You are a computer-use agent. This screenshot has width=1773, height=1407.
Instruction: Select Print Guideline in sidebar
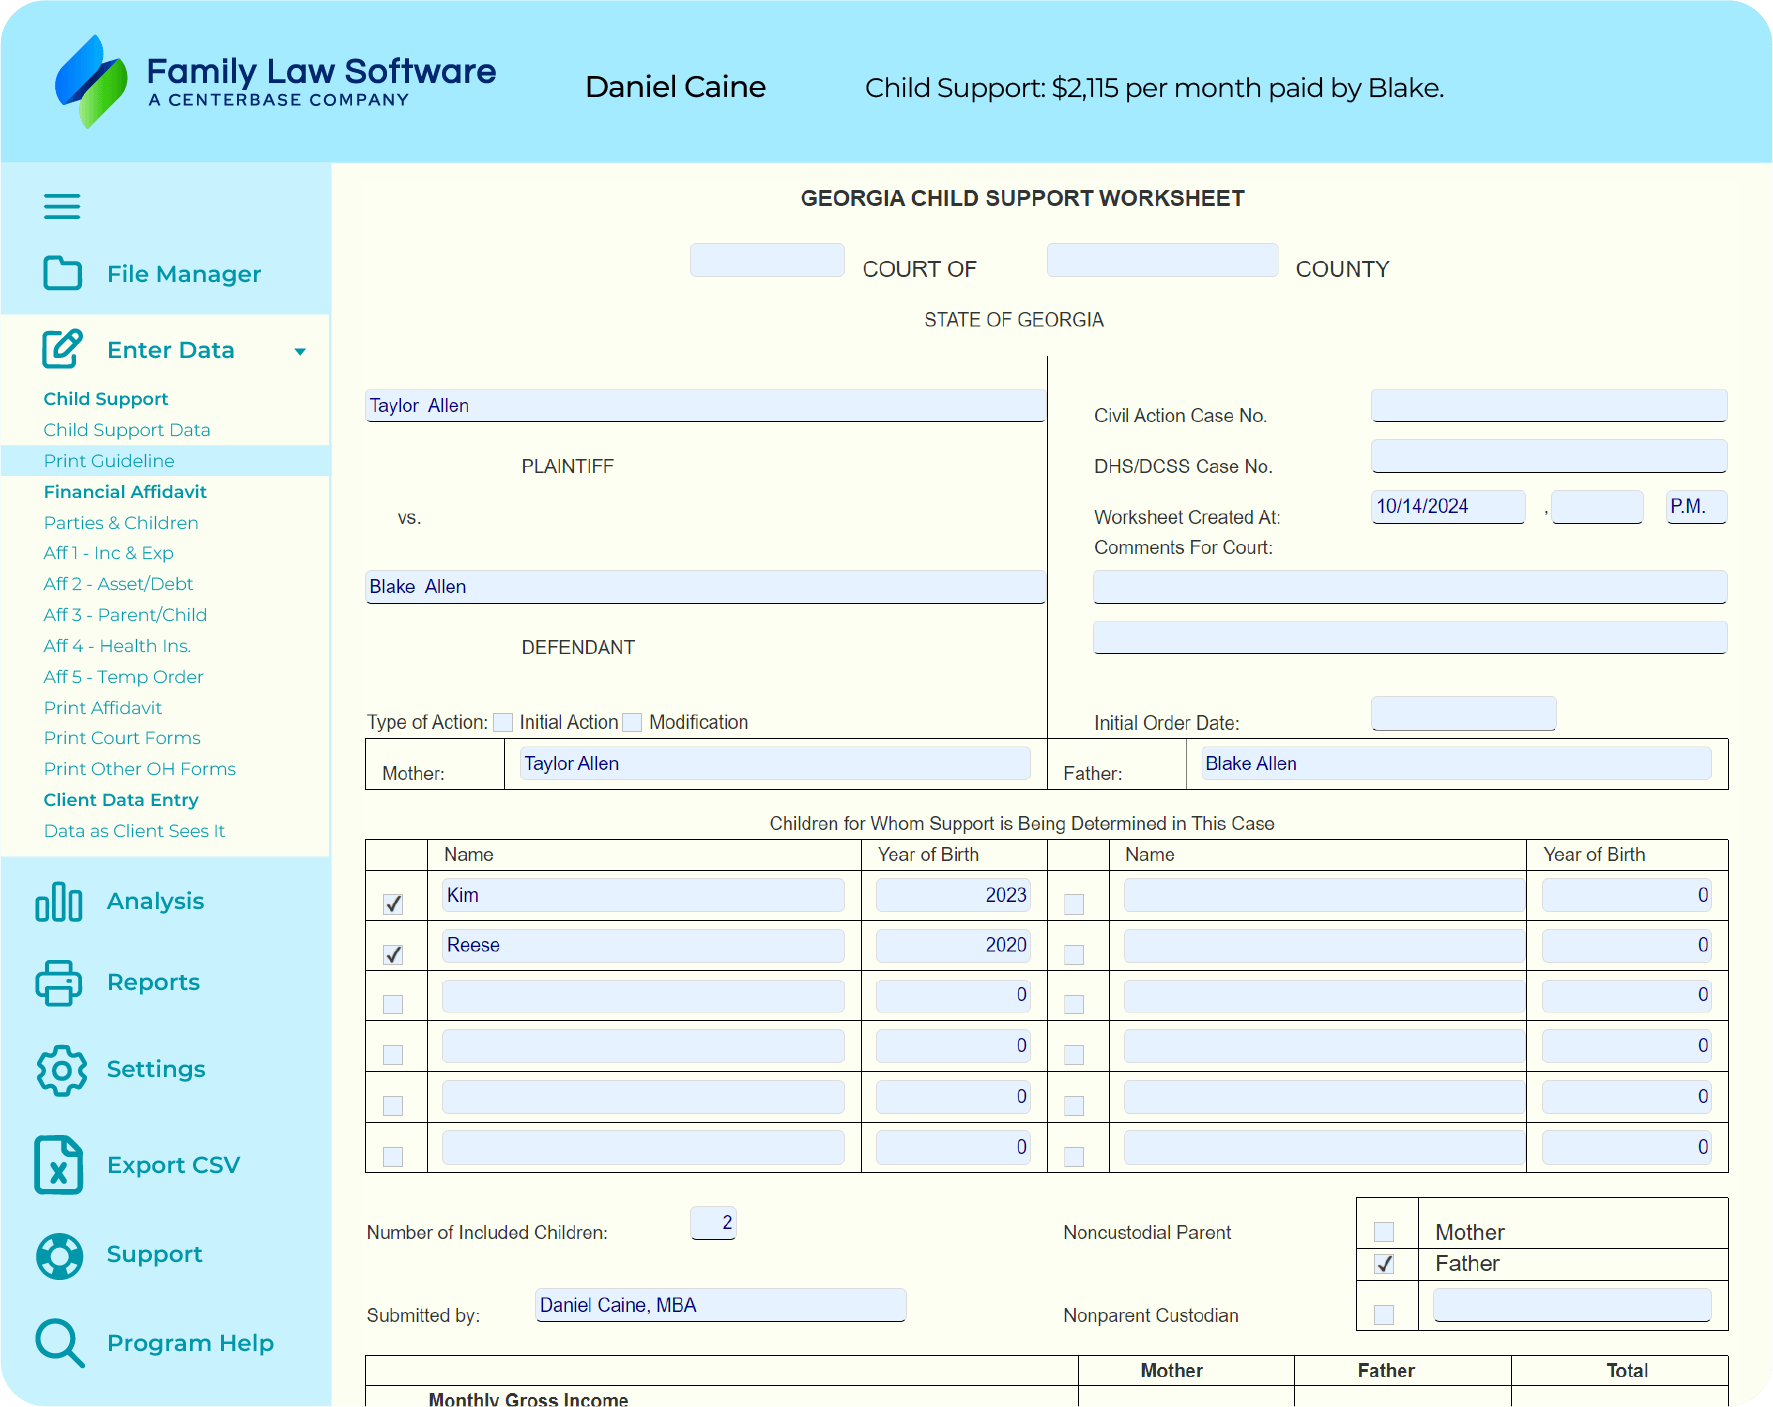[x=109, y=461]
